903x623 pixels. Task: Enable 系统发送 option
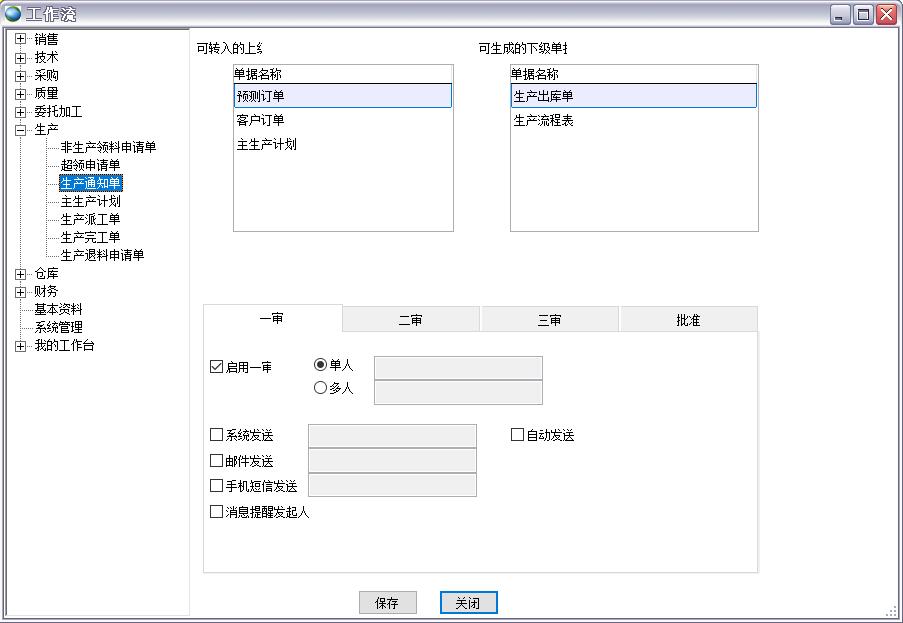[216, 434]
